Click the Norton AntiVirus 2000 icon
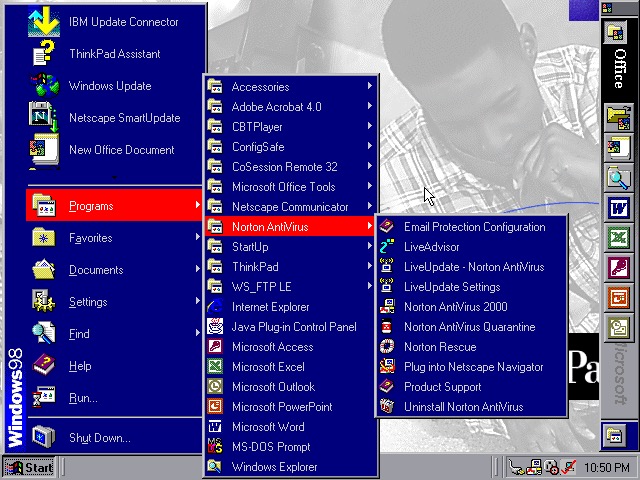640x480 pixels. point(387,307)
